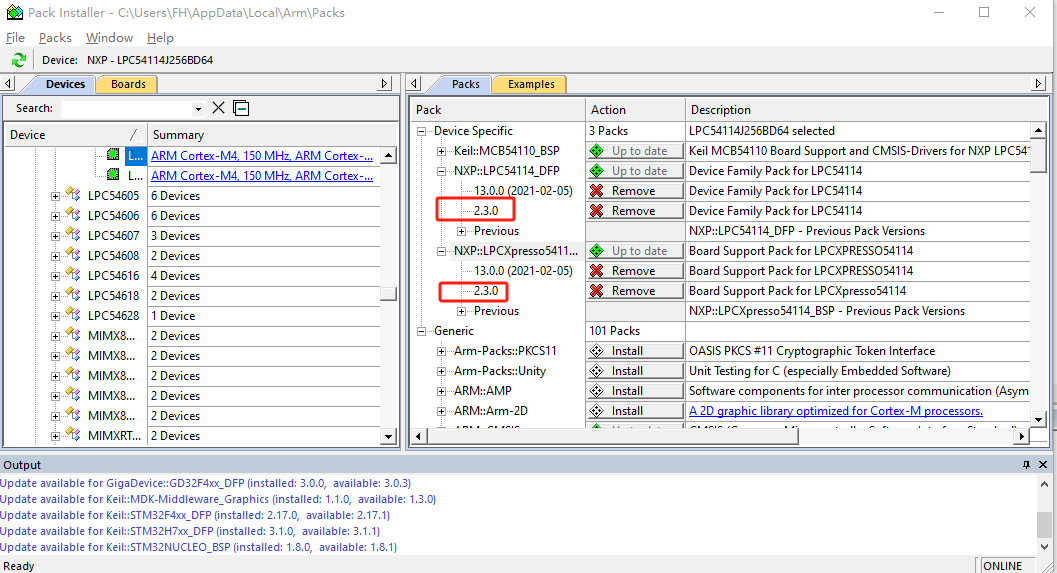Collapse the Device Specific packs group
Screen dimensions: 1057x573
point(423,131)
